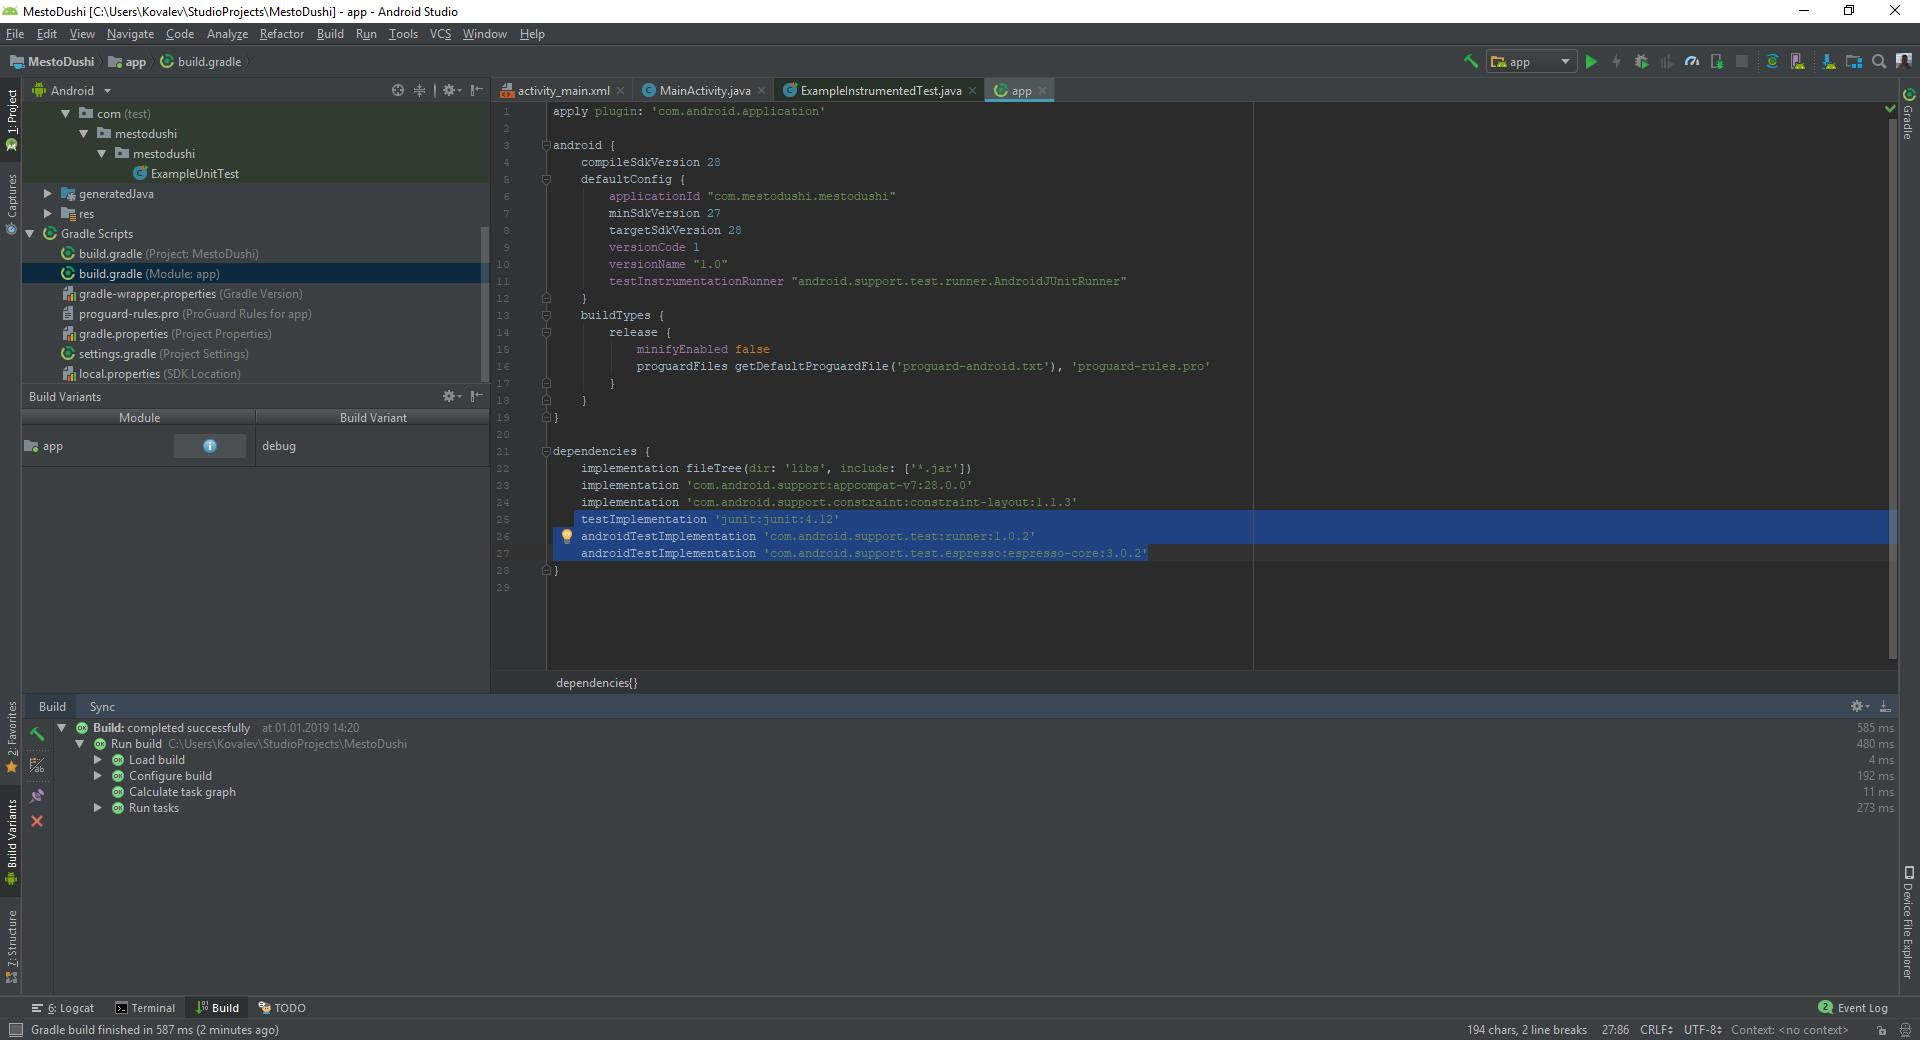This screenshot has height=1040, width=1920.
Task: Click the yellow lightbulb intention icon
Action: click(566, 536)
